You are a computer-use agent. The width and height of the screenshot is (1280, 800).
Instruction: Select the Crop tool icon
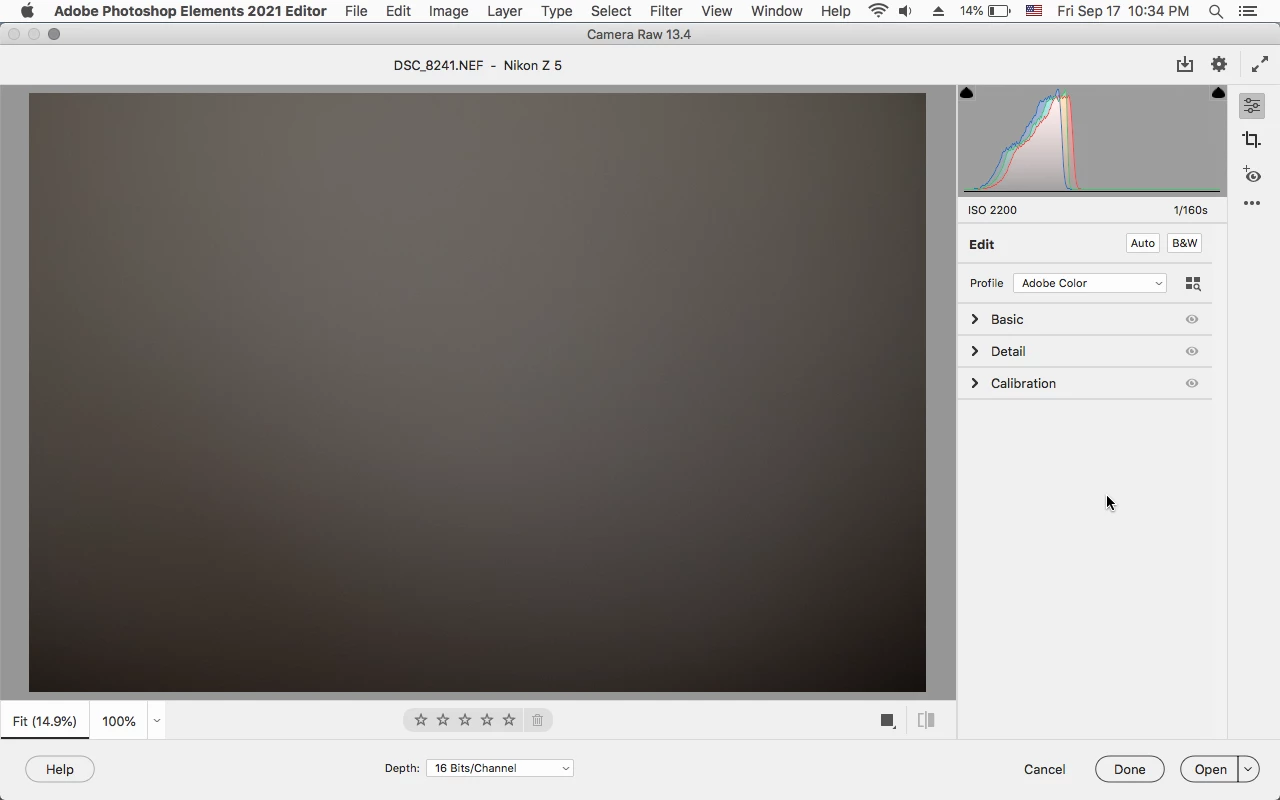click(x=1252, y=140)
